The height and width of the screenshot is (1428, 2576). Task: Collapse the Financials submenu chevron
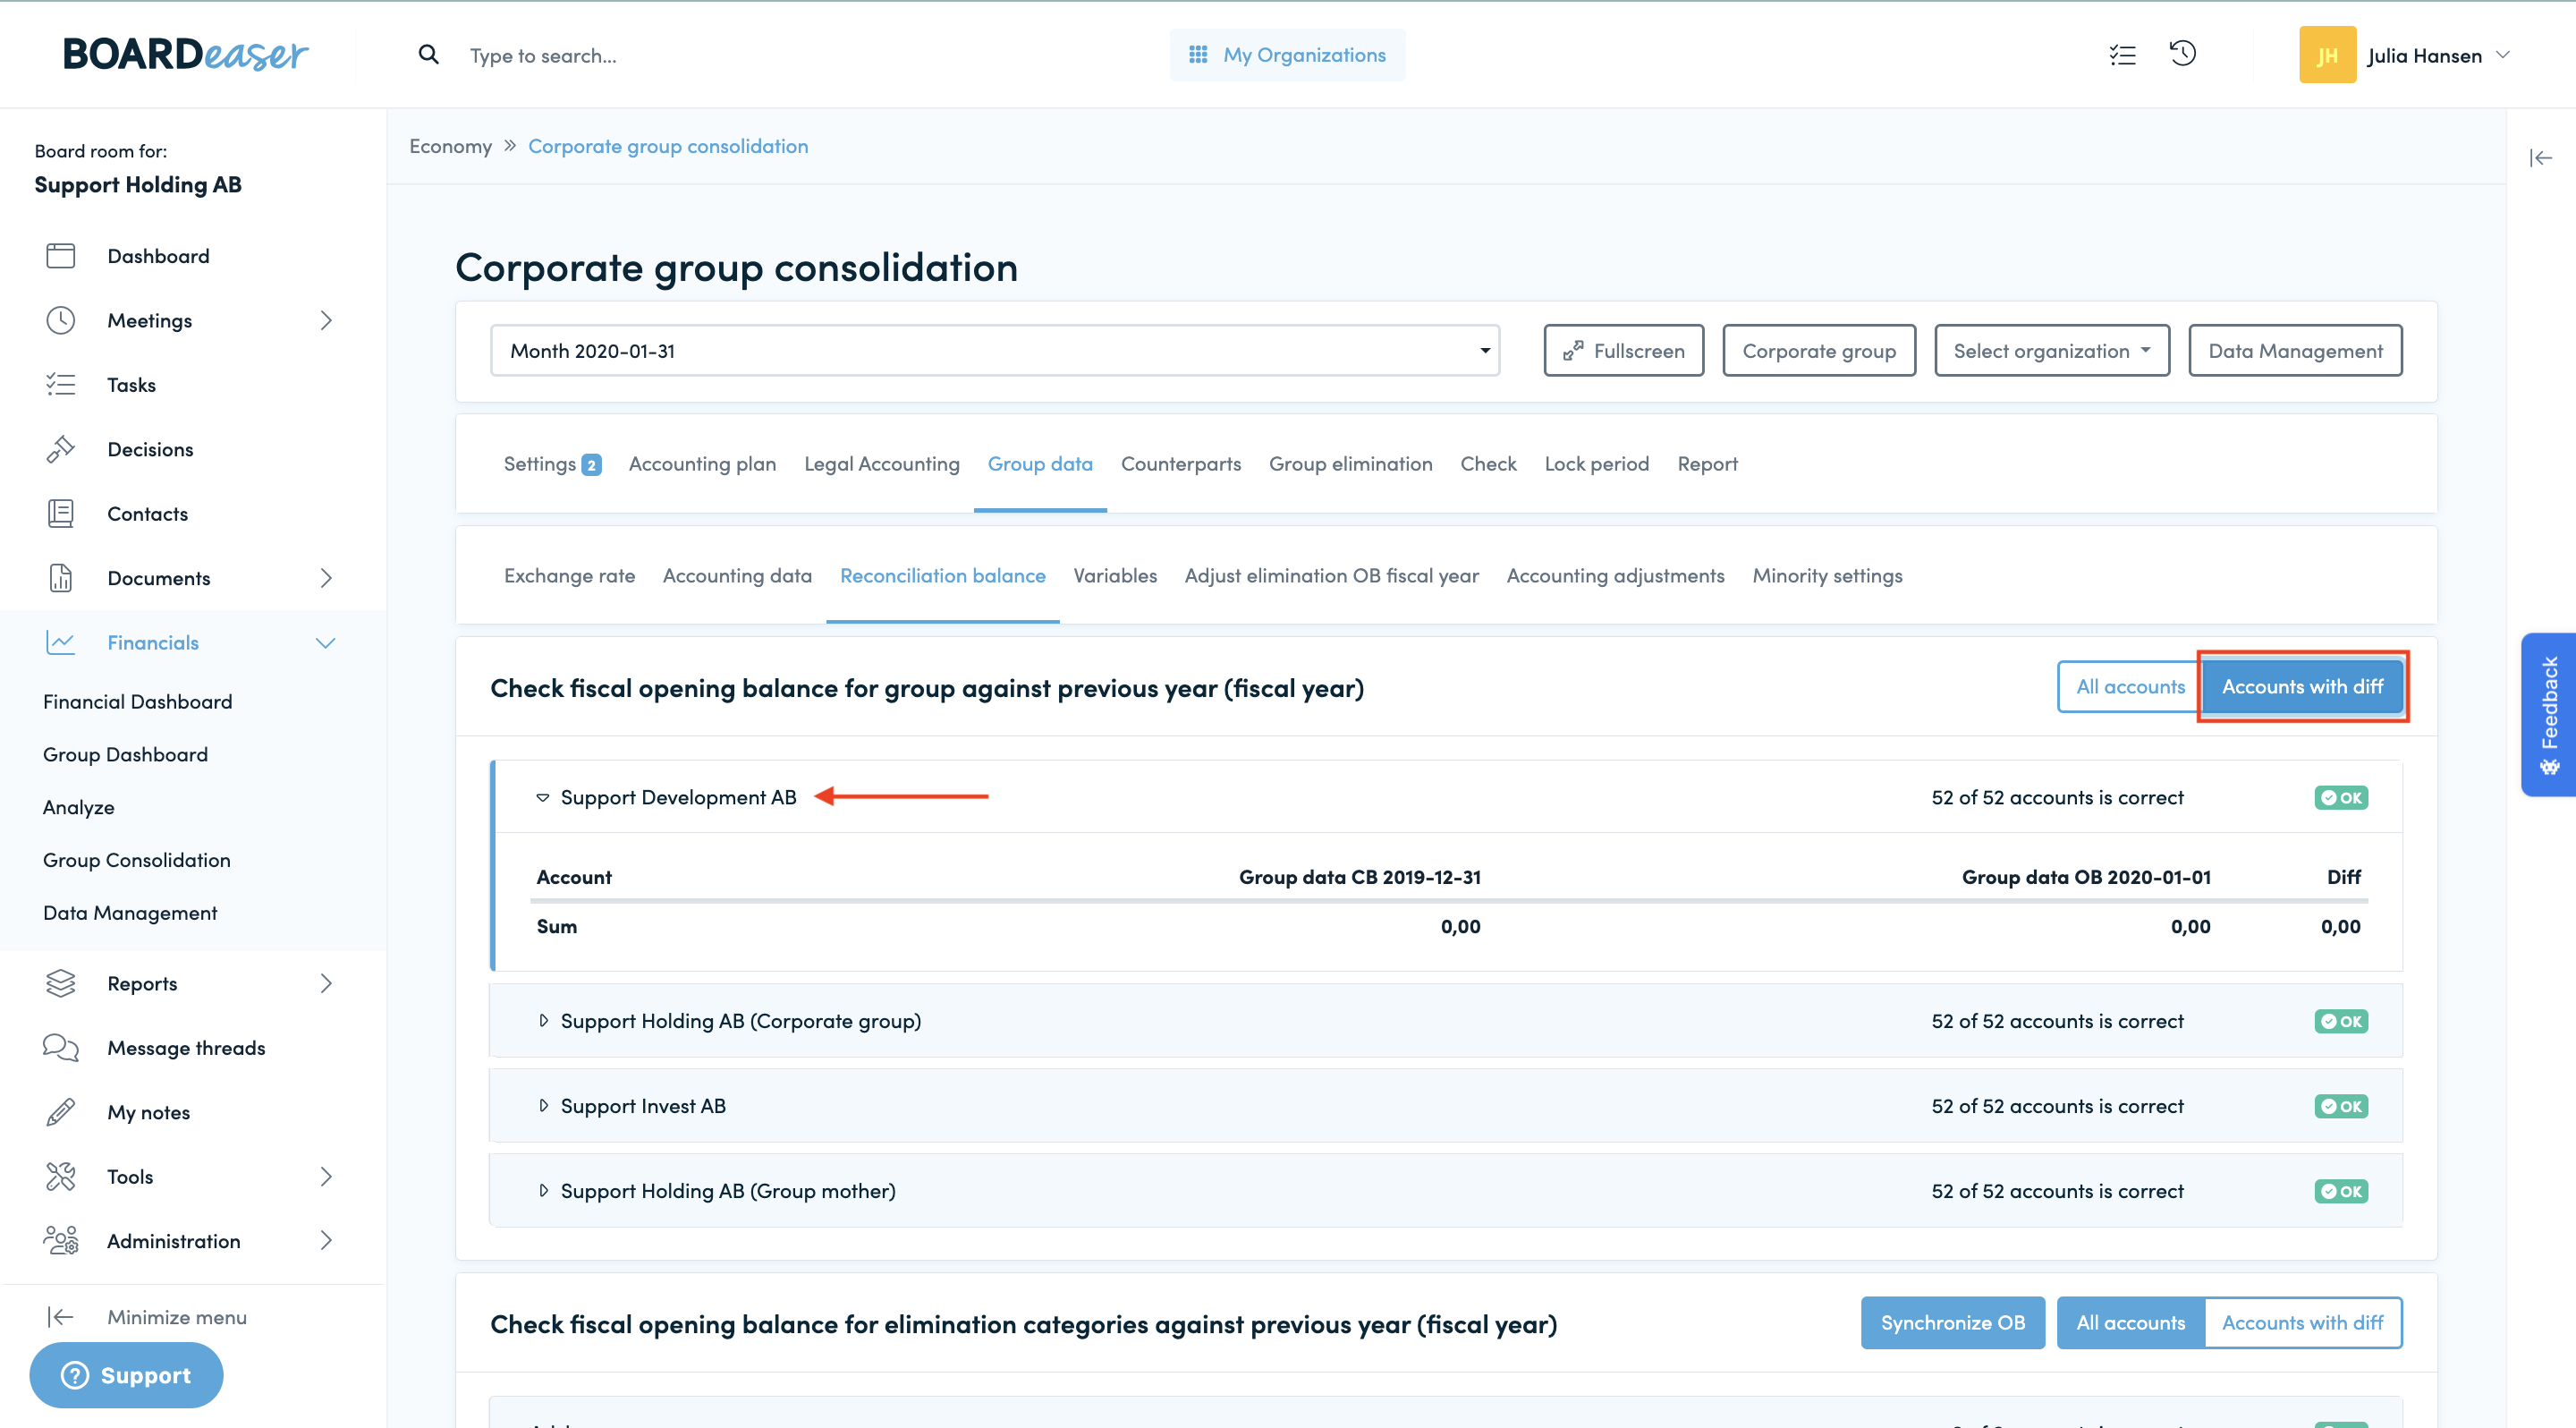[x=326, y=643]
